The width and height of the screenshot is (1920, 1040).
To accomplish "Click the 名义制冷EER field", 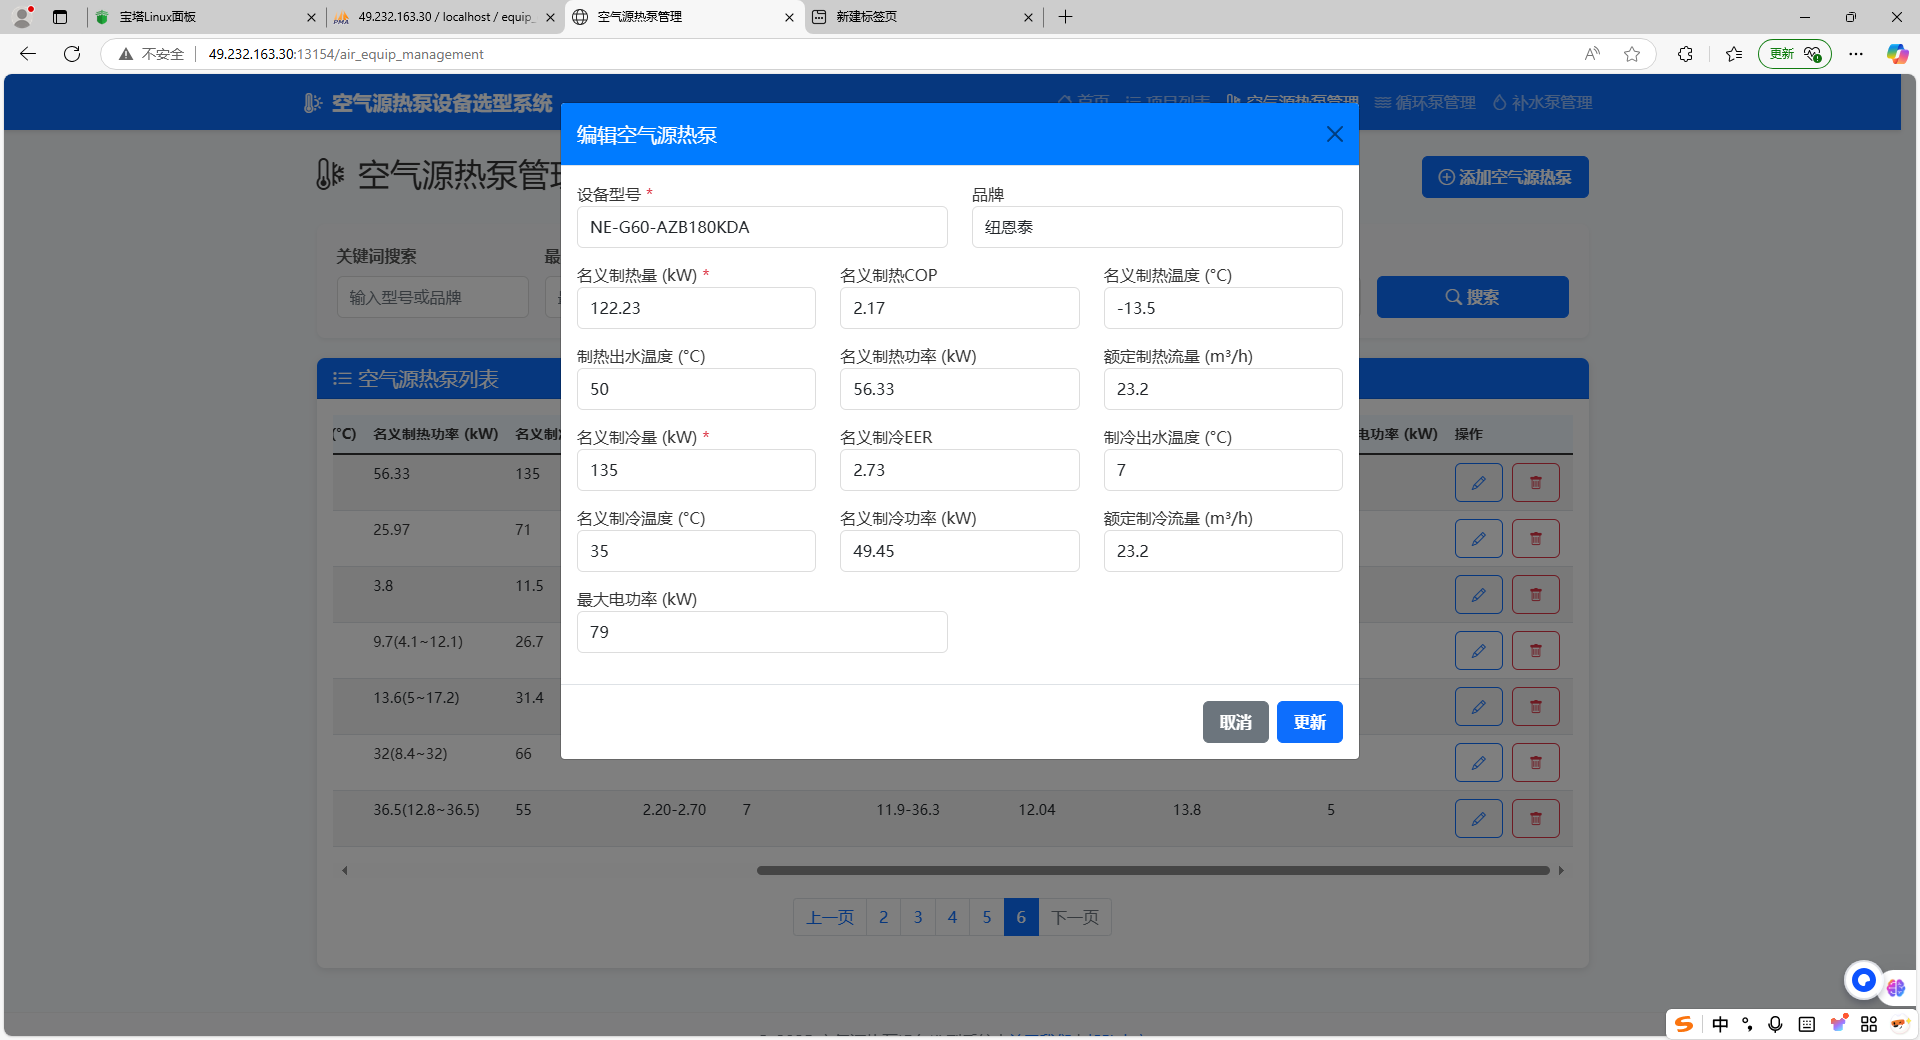I will point(959,470).
